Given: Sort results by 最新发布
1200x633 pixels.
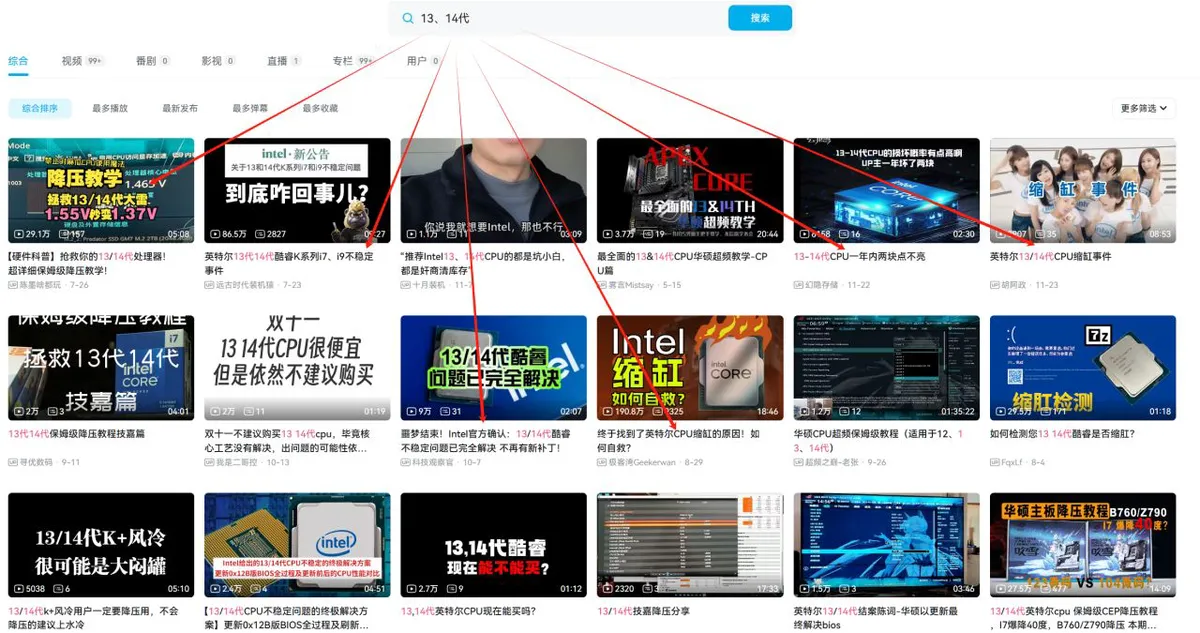Looking at the screenshot, I should tap(180, 108).
